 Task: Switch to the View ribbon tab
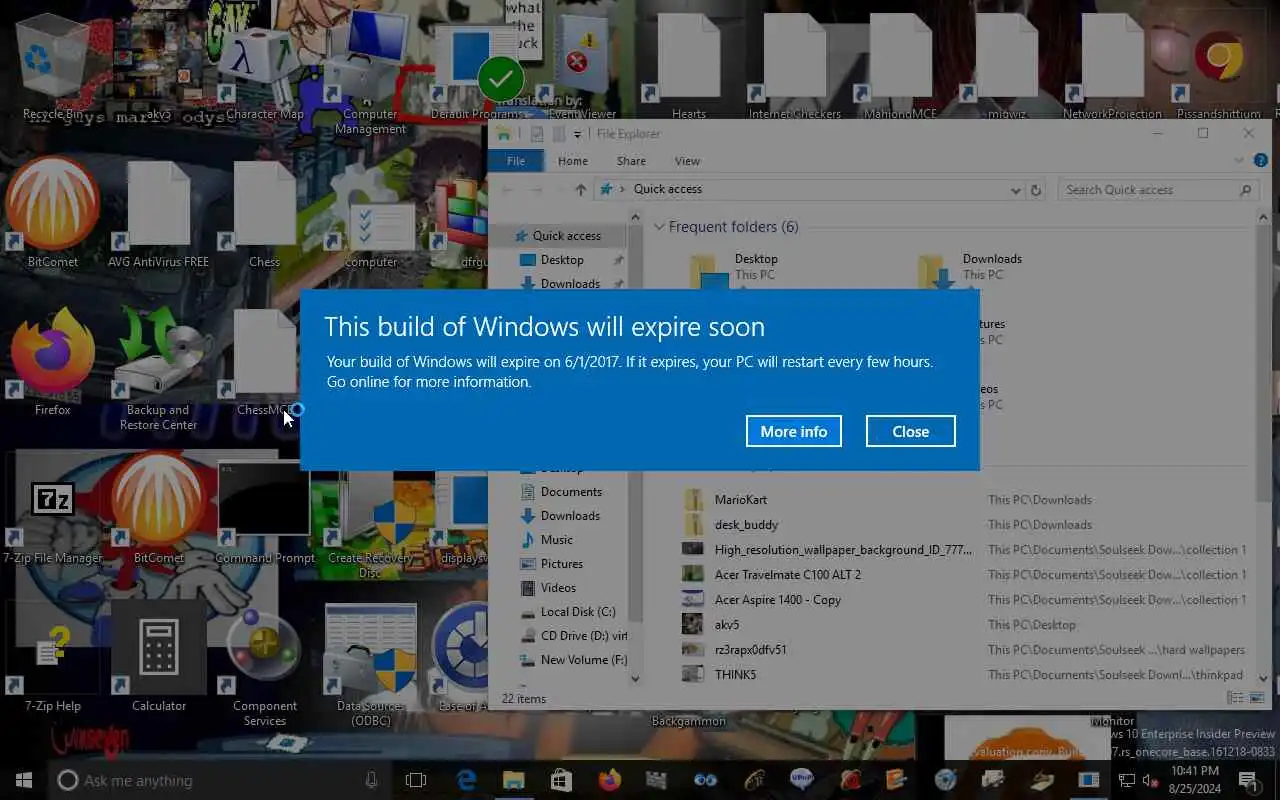pos(687,161)
